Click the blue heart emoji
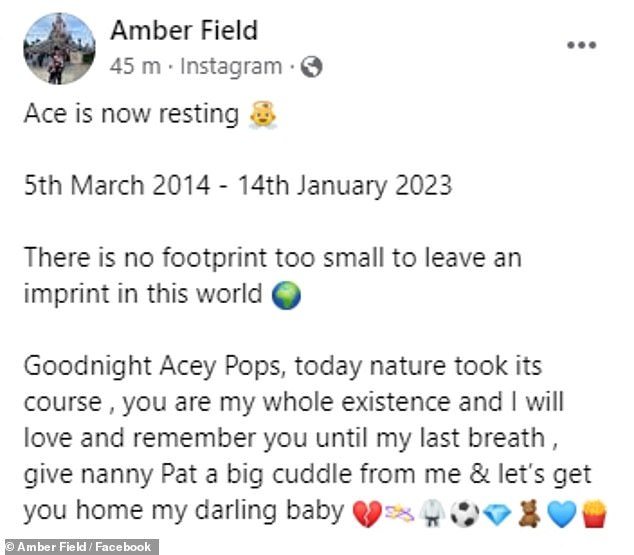634x555 pixels. click(x=562, y=514)
